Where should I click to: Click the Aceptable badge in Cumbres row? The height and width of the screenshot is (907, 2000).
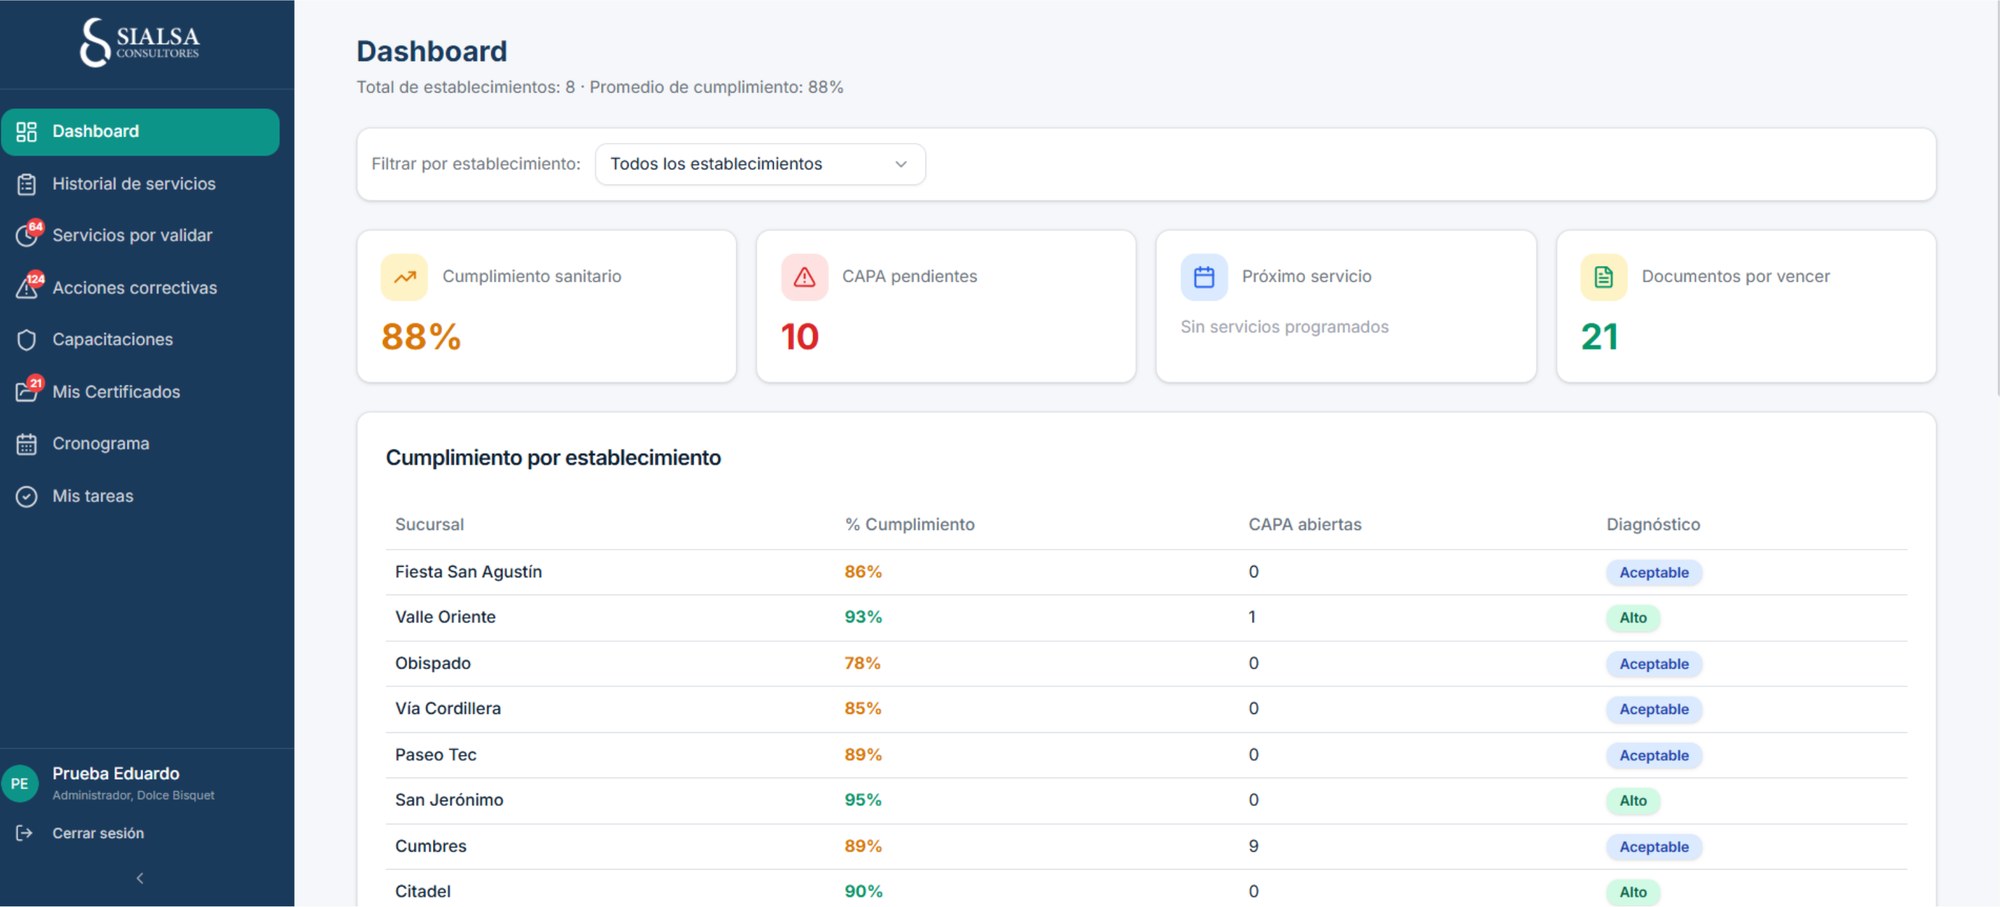coord(1654,847)
